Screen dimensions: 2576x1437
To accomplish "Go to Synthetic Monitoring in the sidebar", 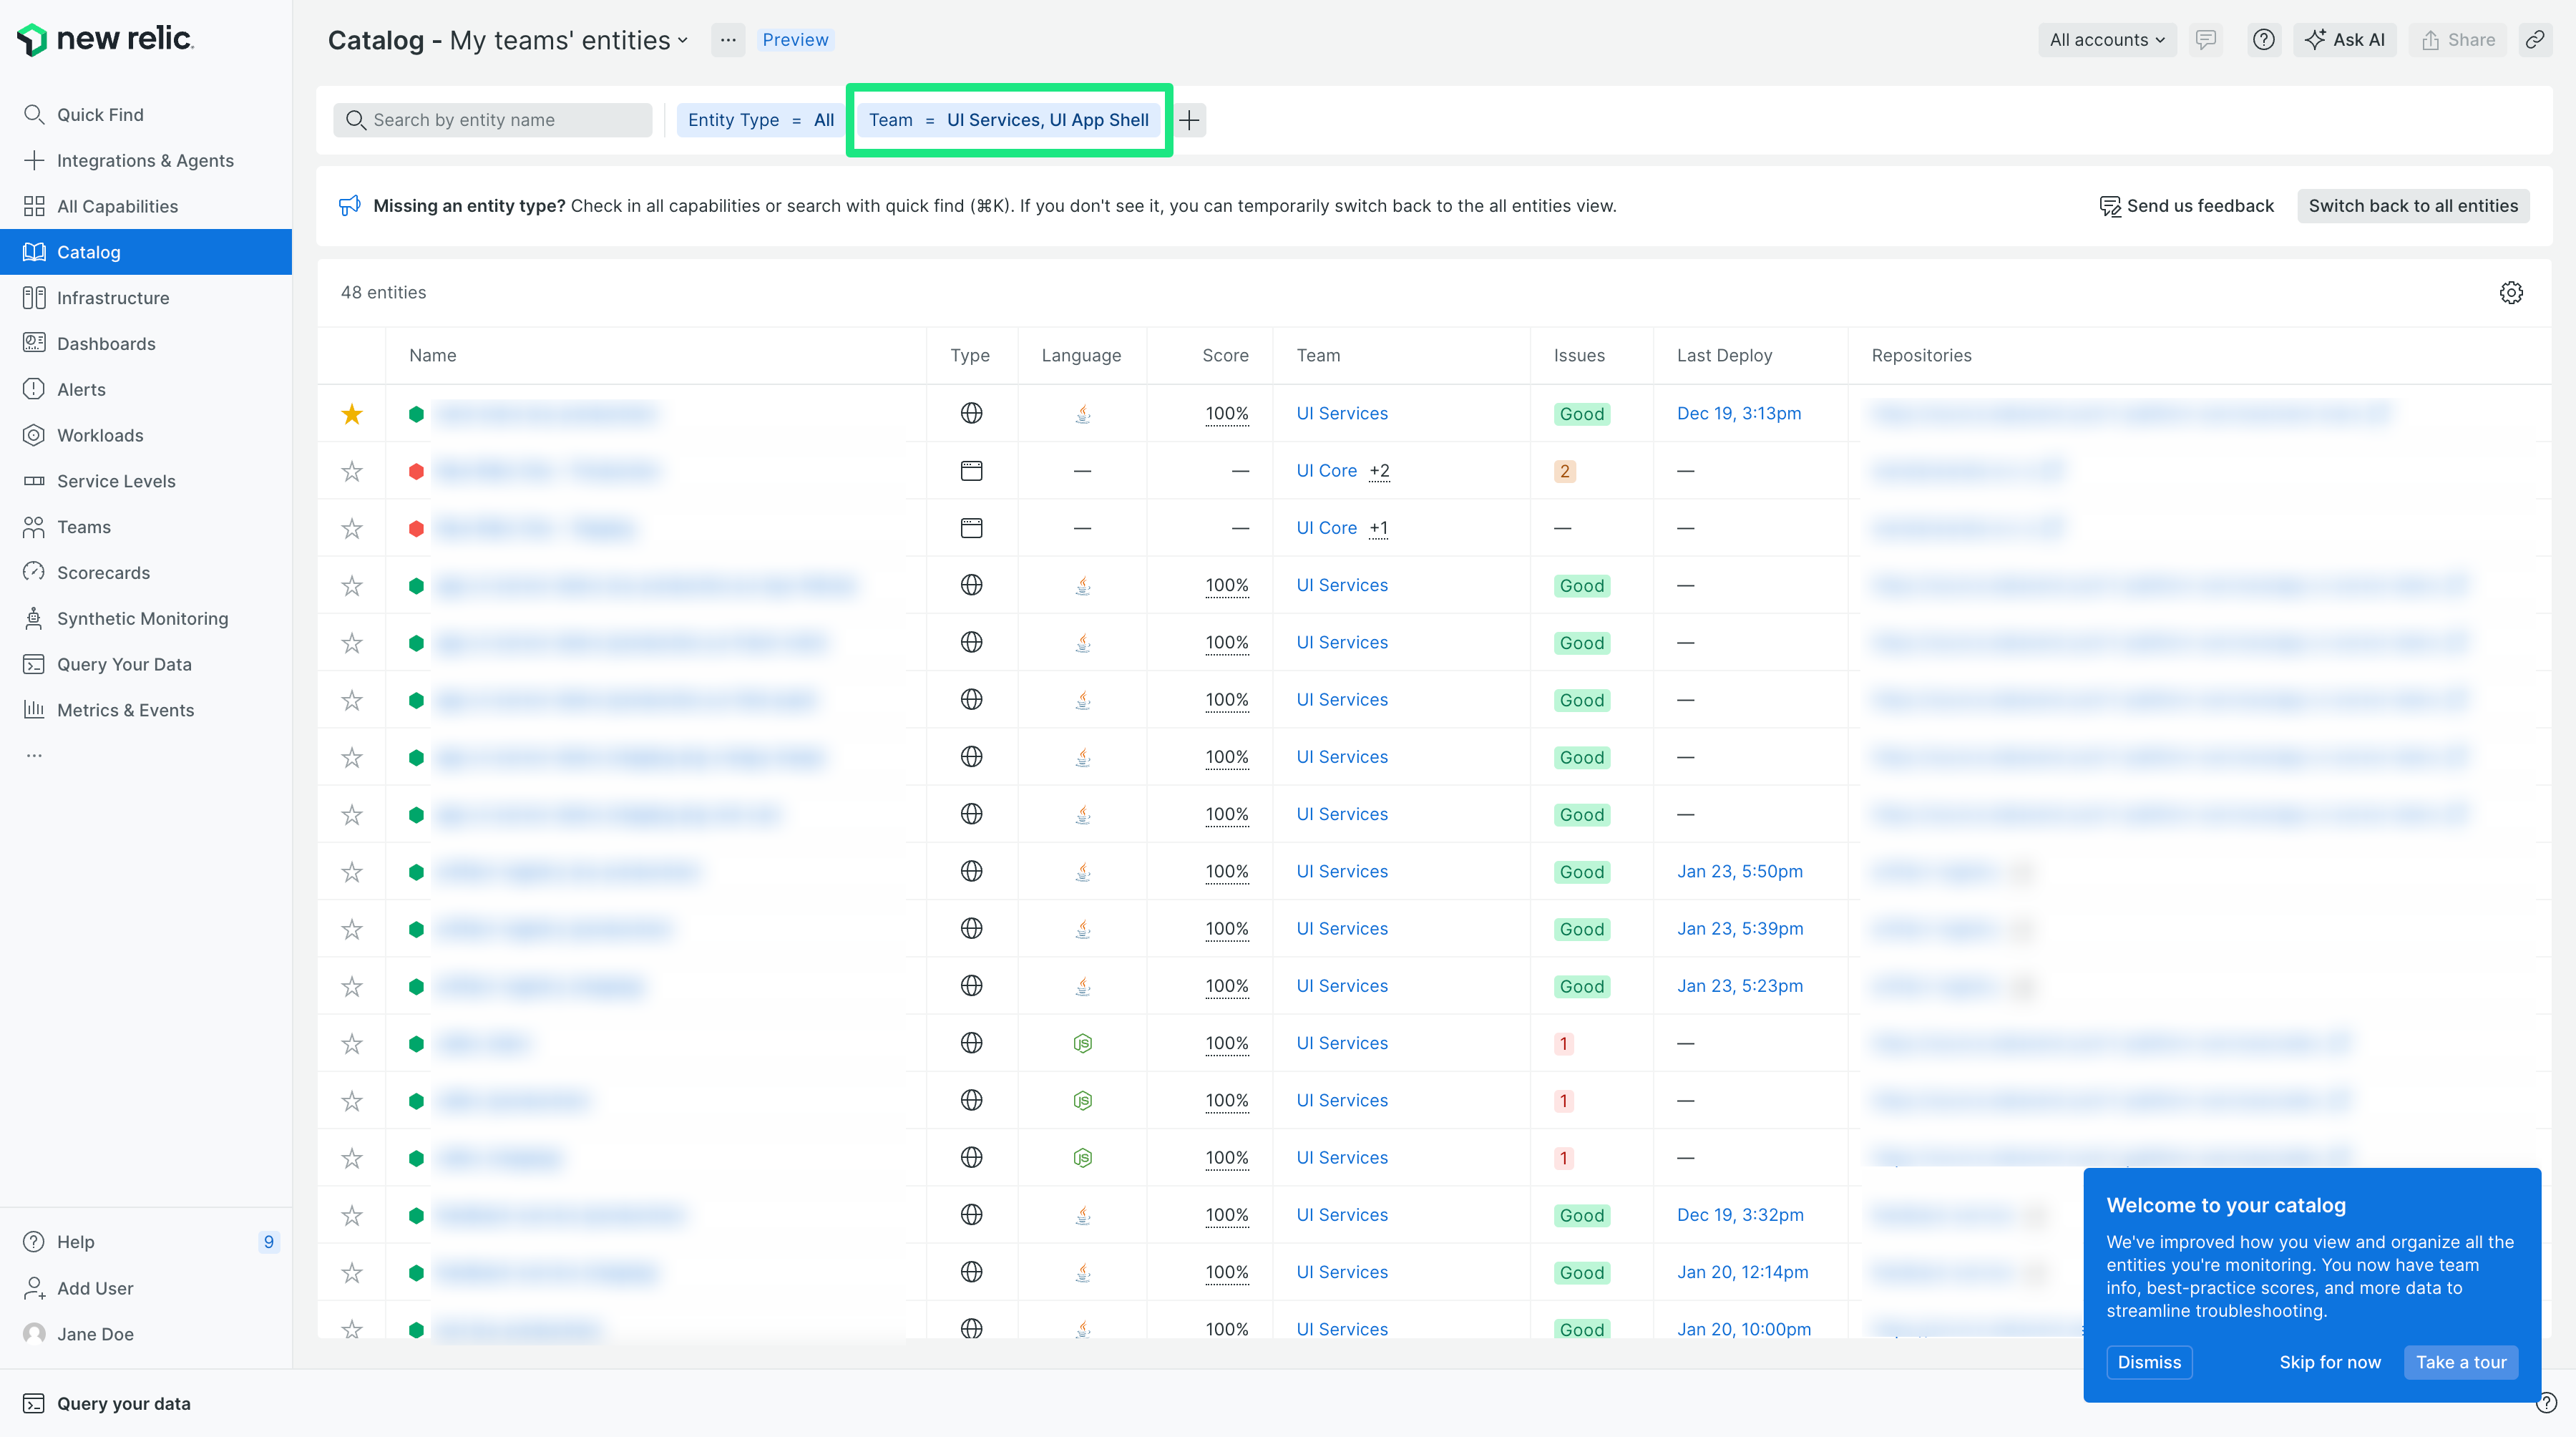I will [x=142, y=618].
